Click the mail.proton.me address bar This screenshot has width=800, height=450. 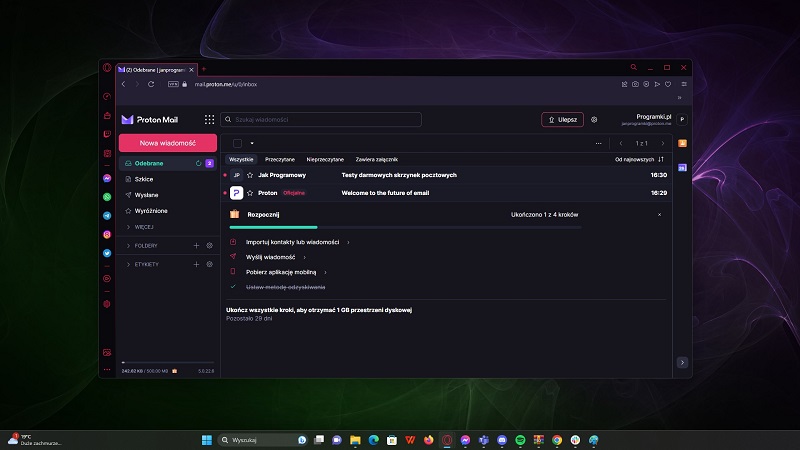226,84
